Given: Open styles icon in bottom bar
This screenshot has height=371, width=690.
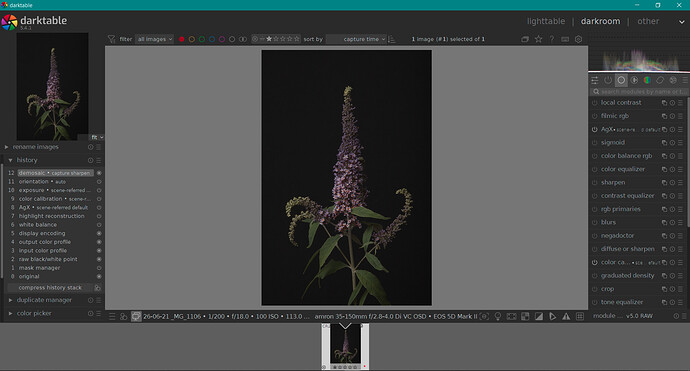Looking at the screenshot, I should click(124, 316).
